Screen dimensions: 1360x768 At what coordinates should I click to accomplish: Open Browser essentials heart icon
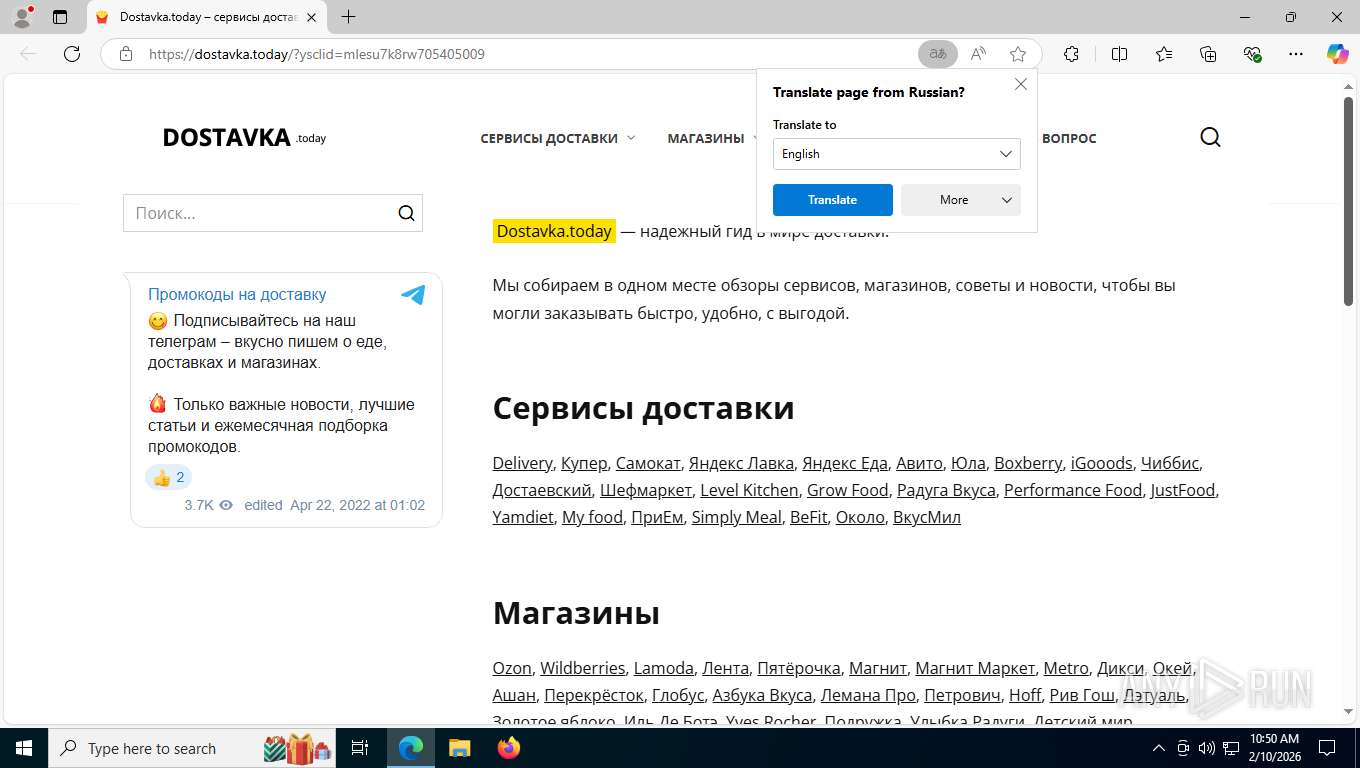pyautogui.click(x=1252, y=54)
